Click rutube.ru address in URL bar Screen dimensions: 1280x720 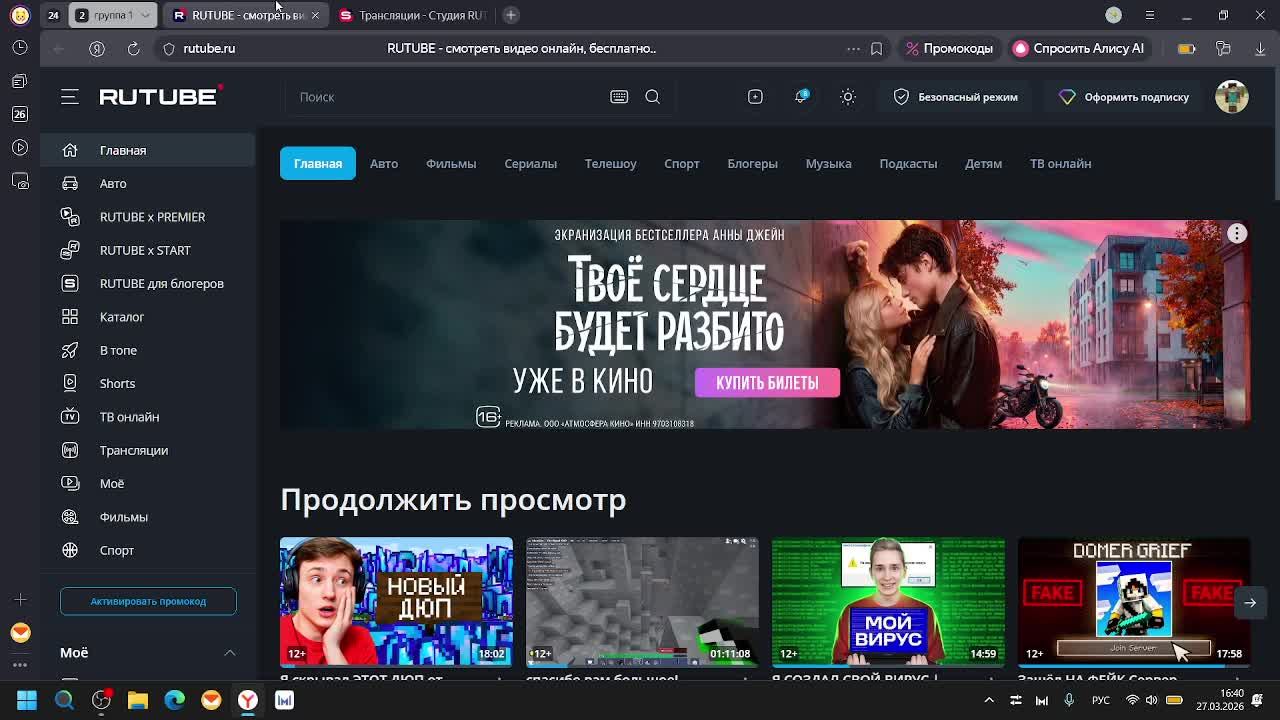click(x=209, y=48)
